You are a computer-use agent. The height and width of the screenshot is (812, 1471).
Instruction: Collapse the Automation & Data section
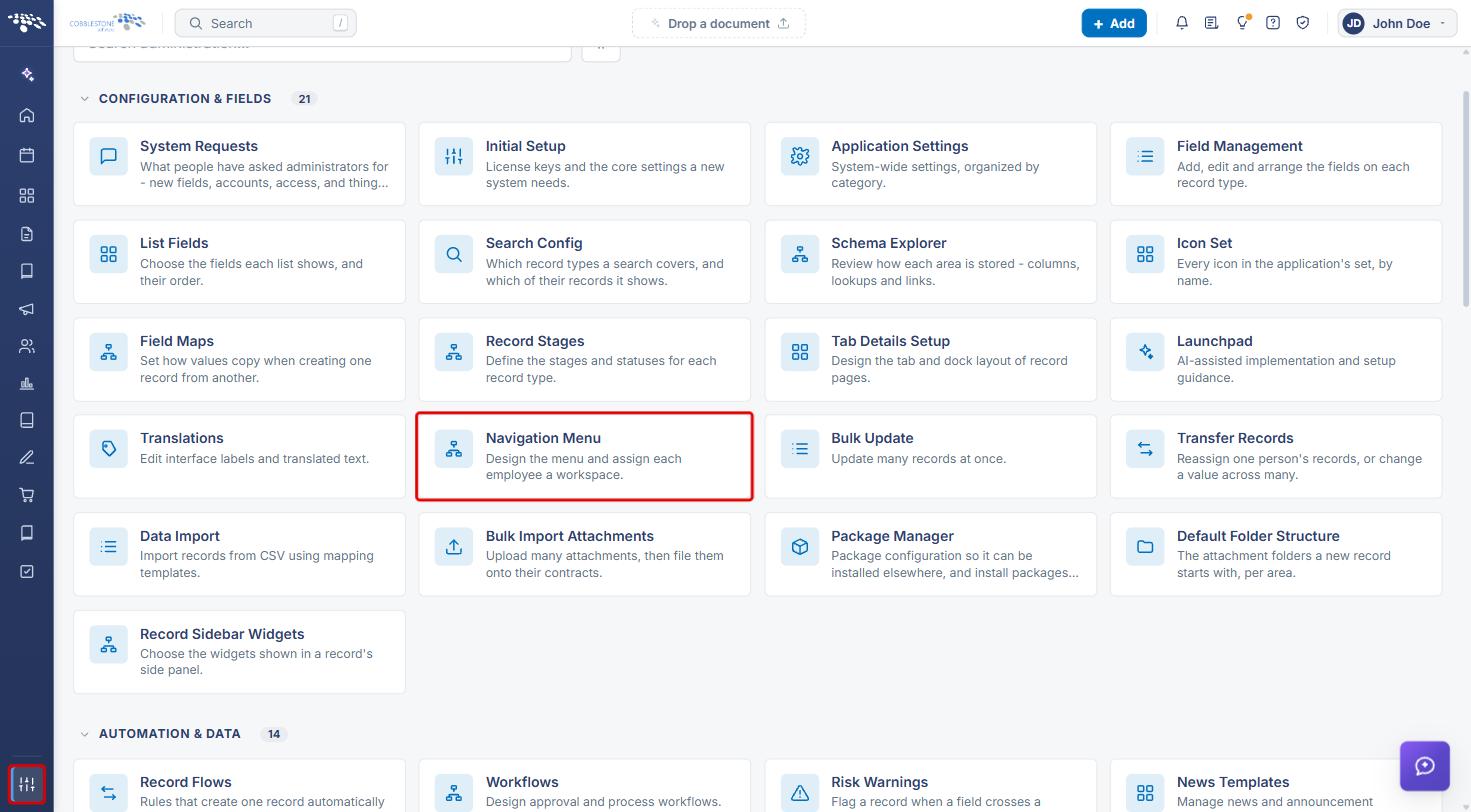84,734
